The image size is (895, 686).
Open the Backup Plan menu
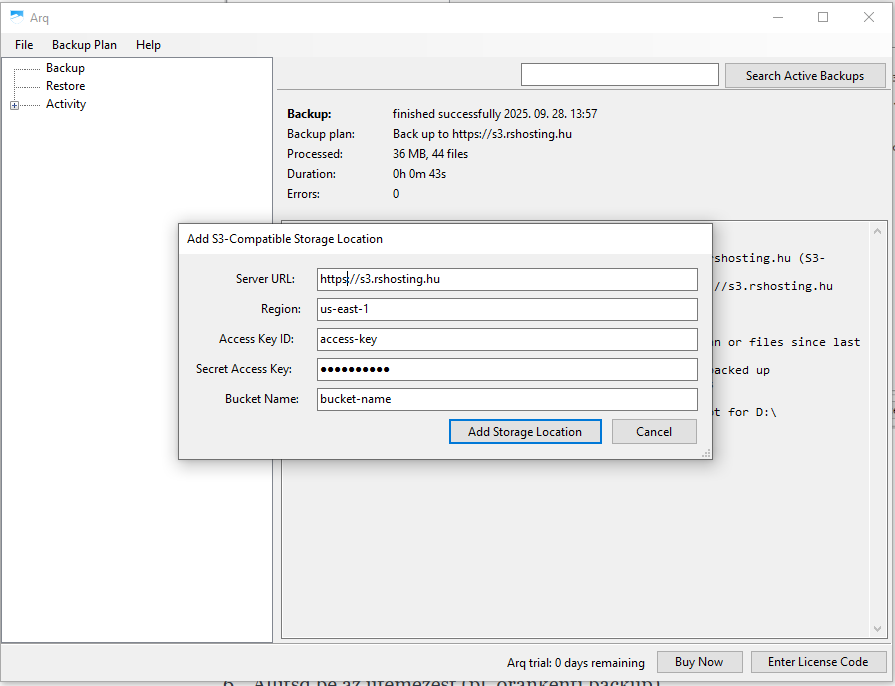tap(84, 45)
